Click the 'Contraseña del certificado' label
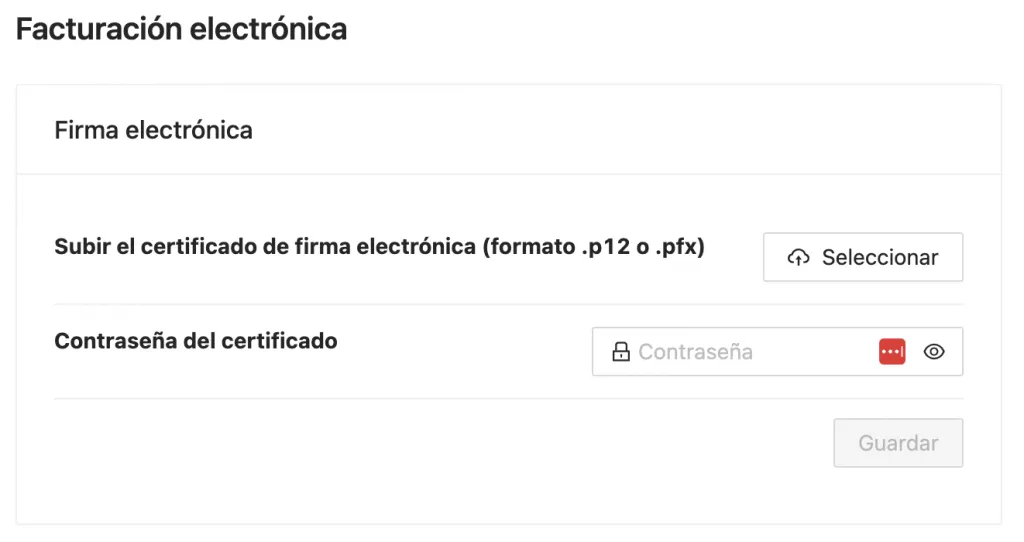The image size is (1024, 542). tap(196, 341)
